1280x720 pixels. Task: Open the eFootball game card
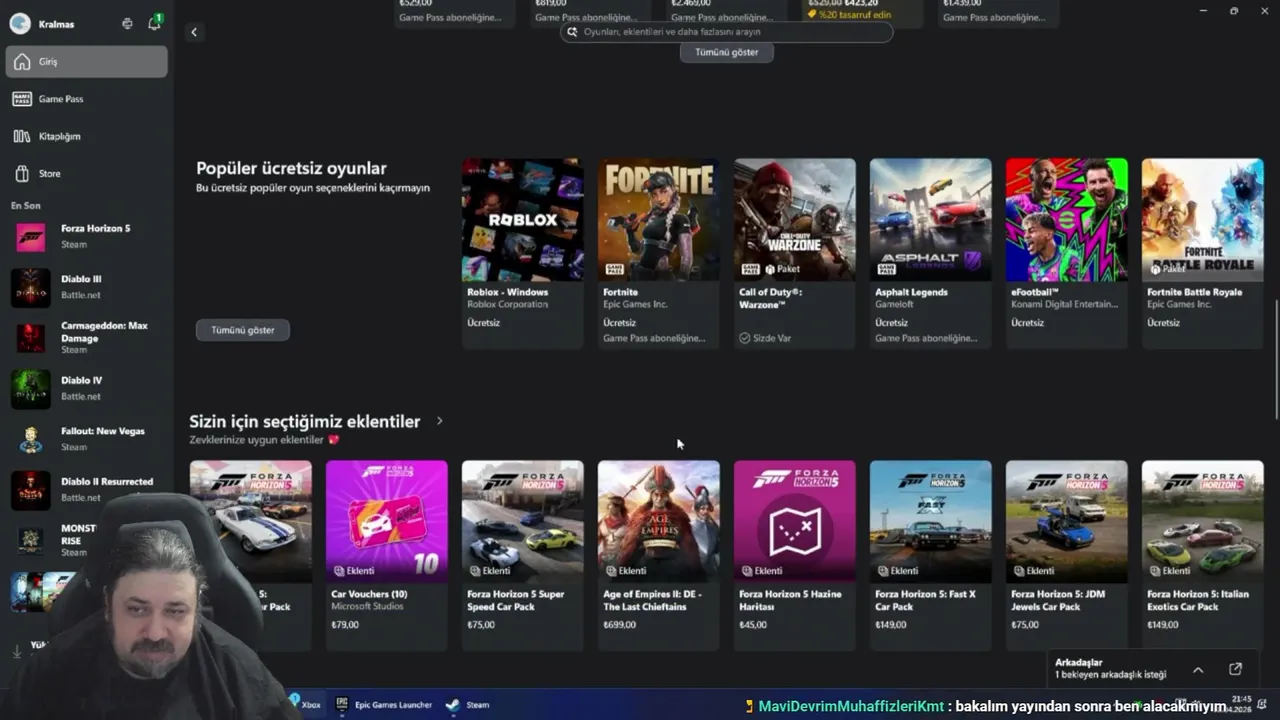coord(1066,253)
